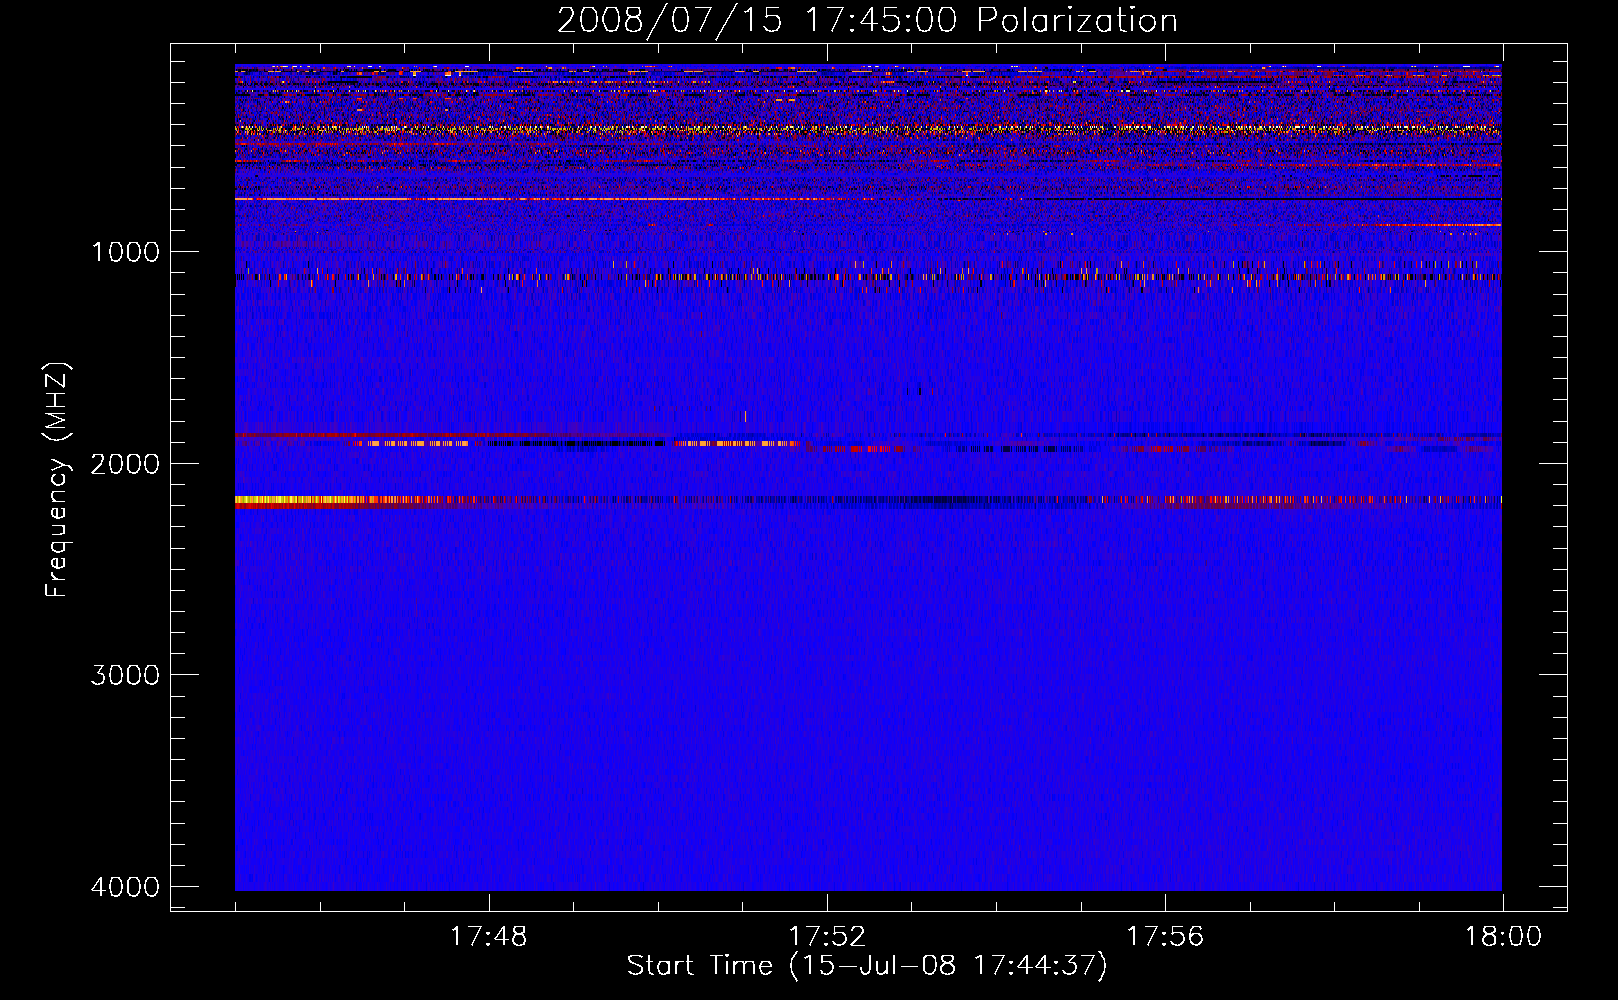Click the plot title '2008/07/15 17:45:00 Polarization'
This screenshot has width=1618, height=1000.
tap(867, 20)
